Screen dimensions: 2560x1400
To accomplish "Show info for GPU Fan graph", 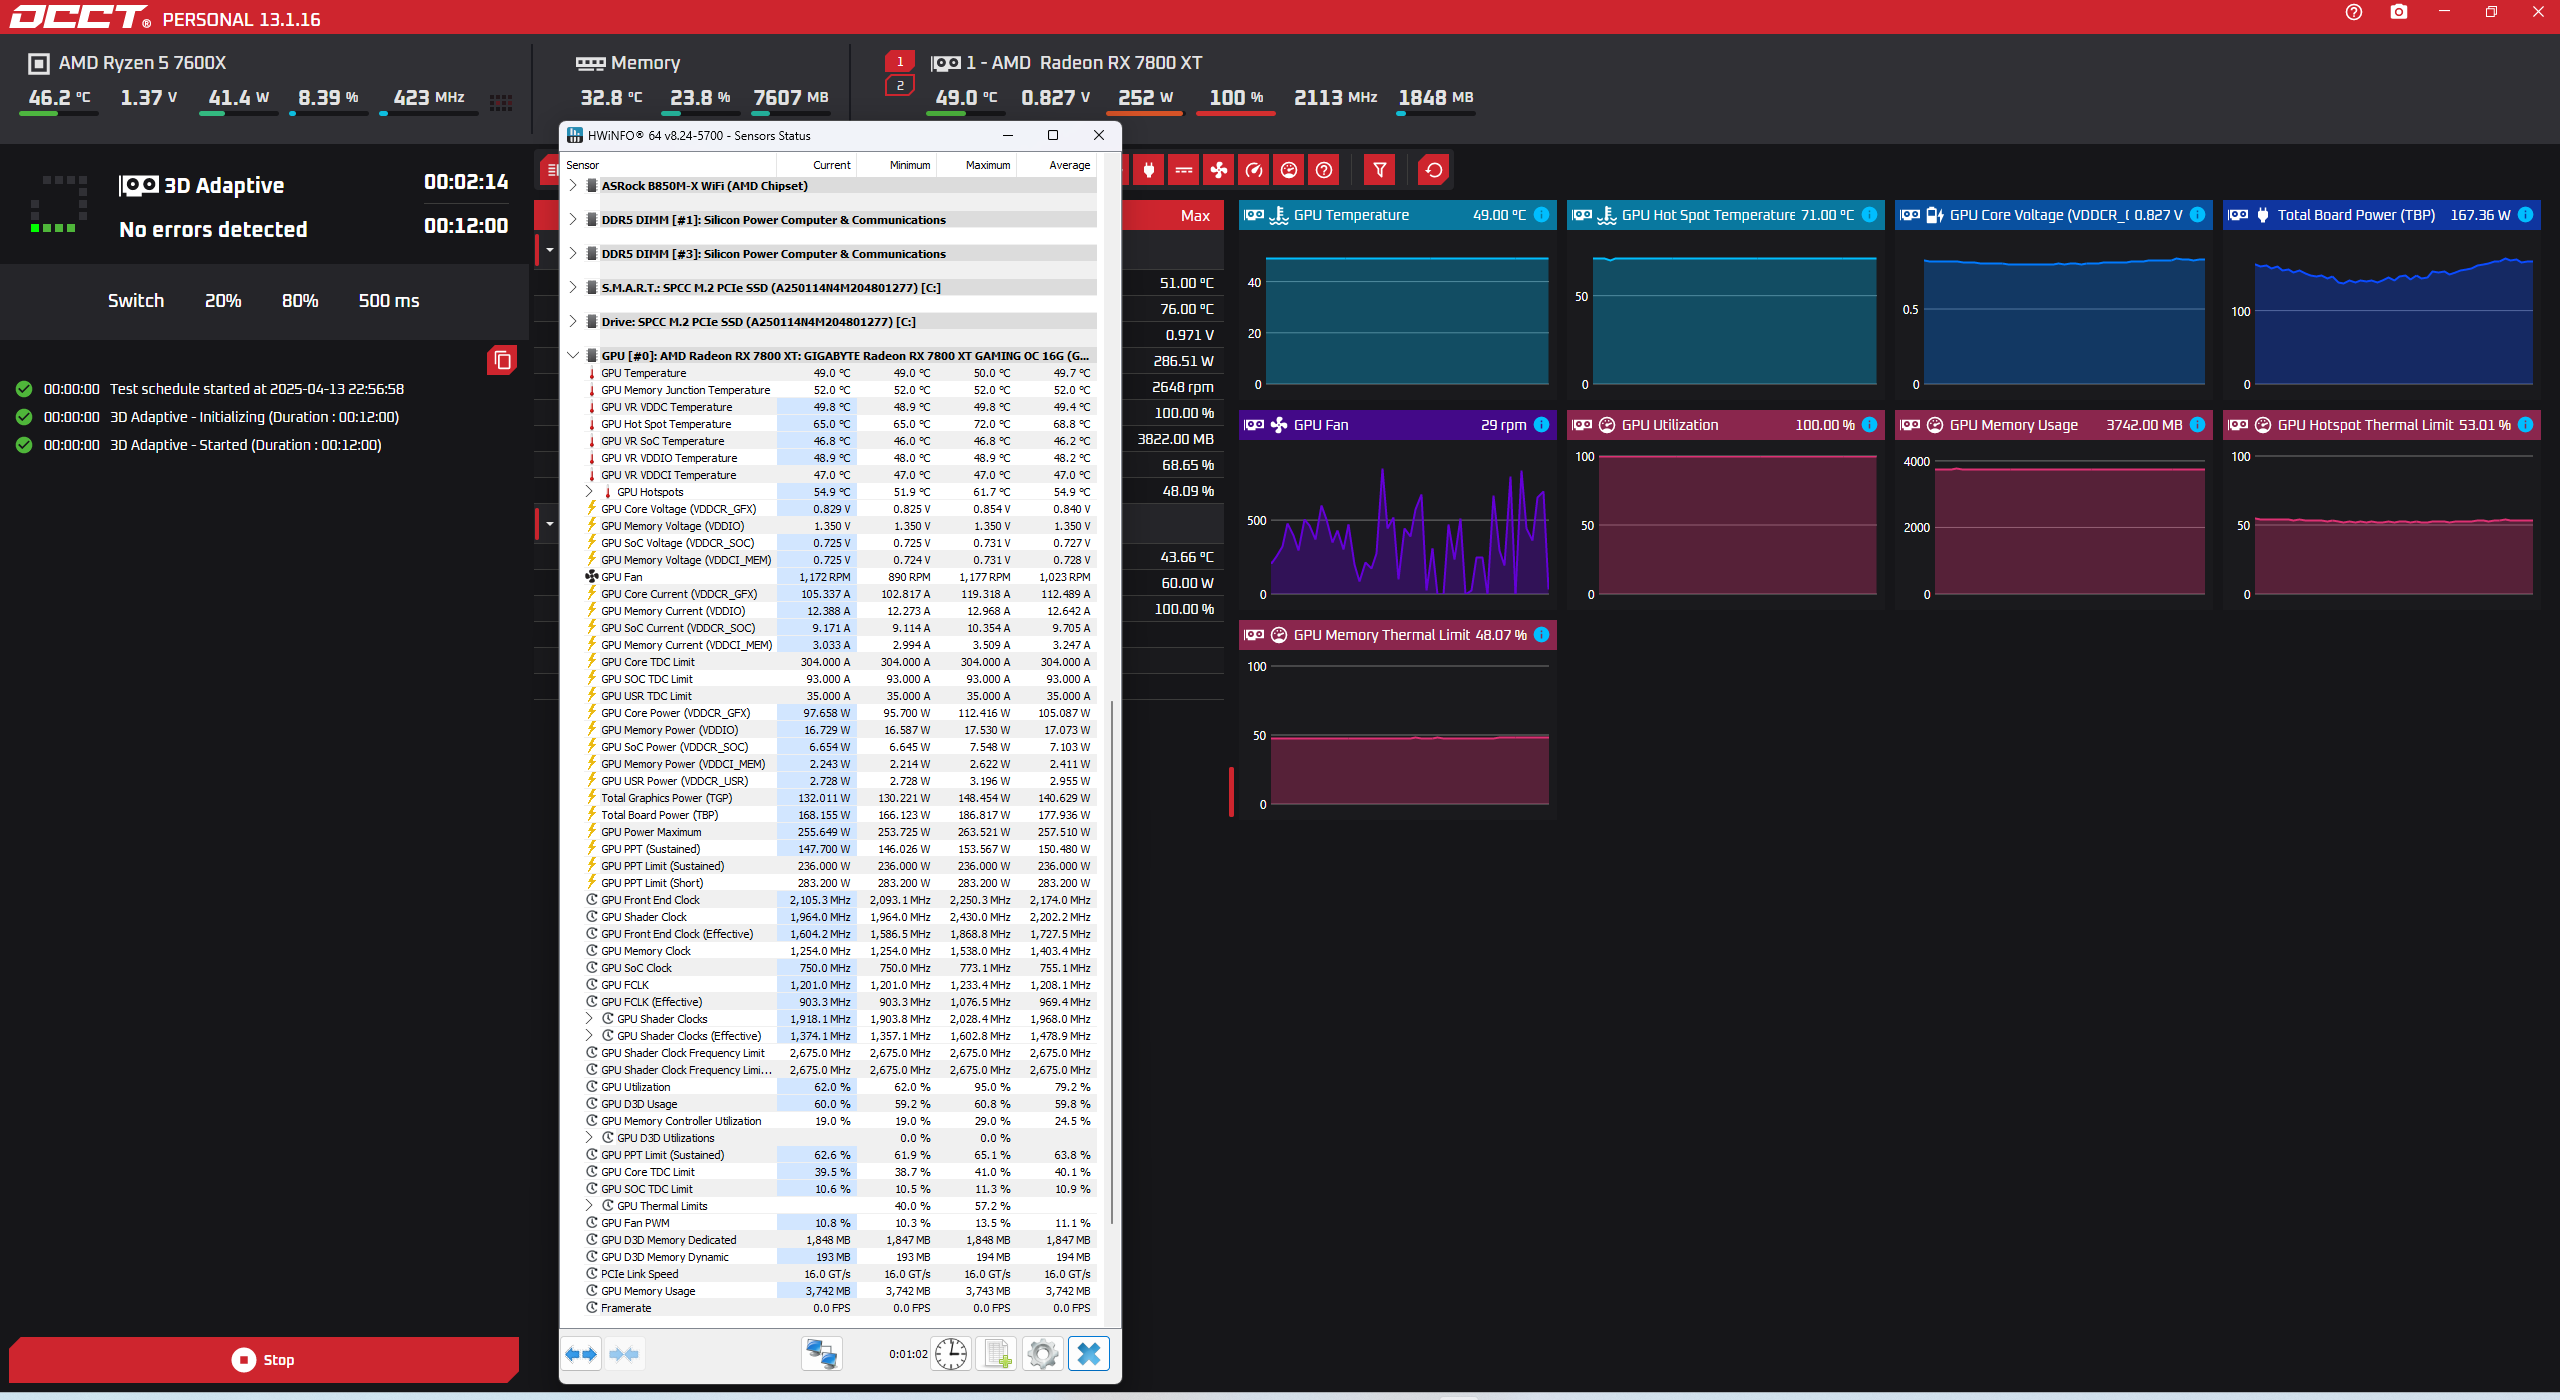I will [1541, 425].
